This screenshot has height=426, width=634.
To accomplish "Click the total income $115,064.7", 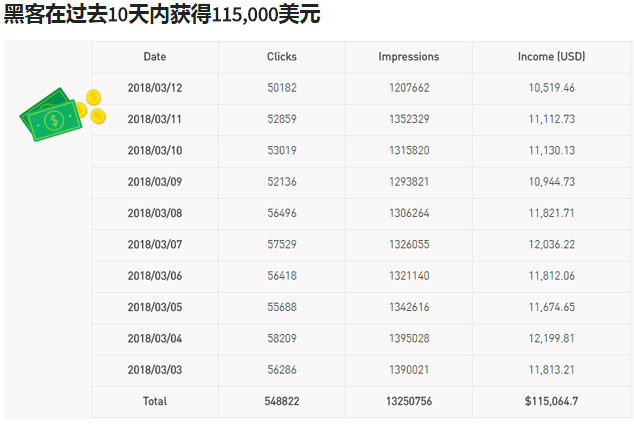I will pyautogui.click(x=551, y=401).
